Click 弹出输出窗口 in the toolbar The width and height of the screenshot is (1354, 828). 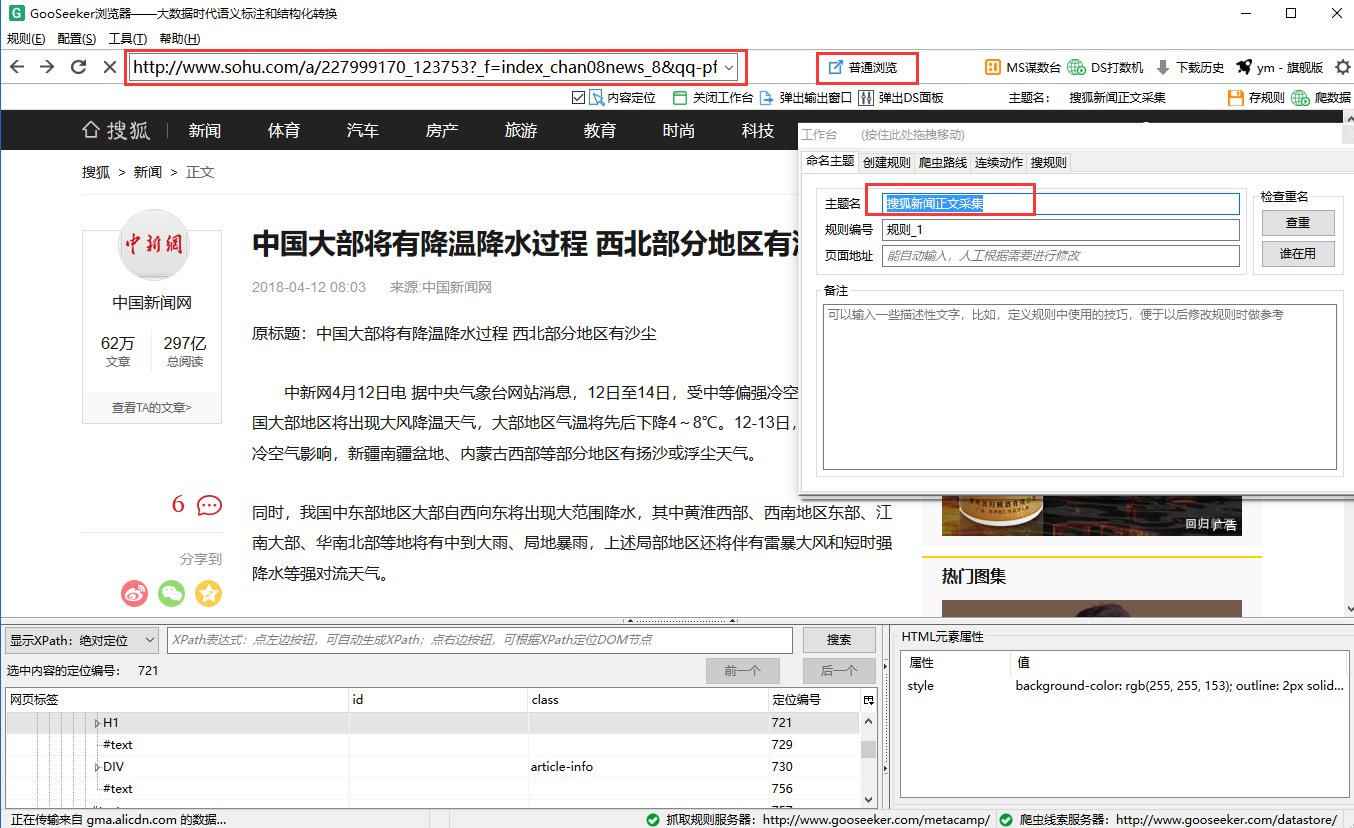[805, 97]
